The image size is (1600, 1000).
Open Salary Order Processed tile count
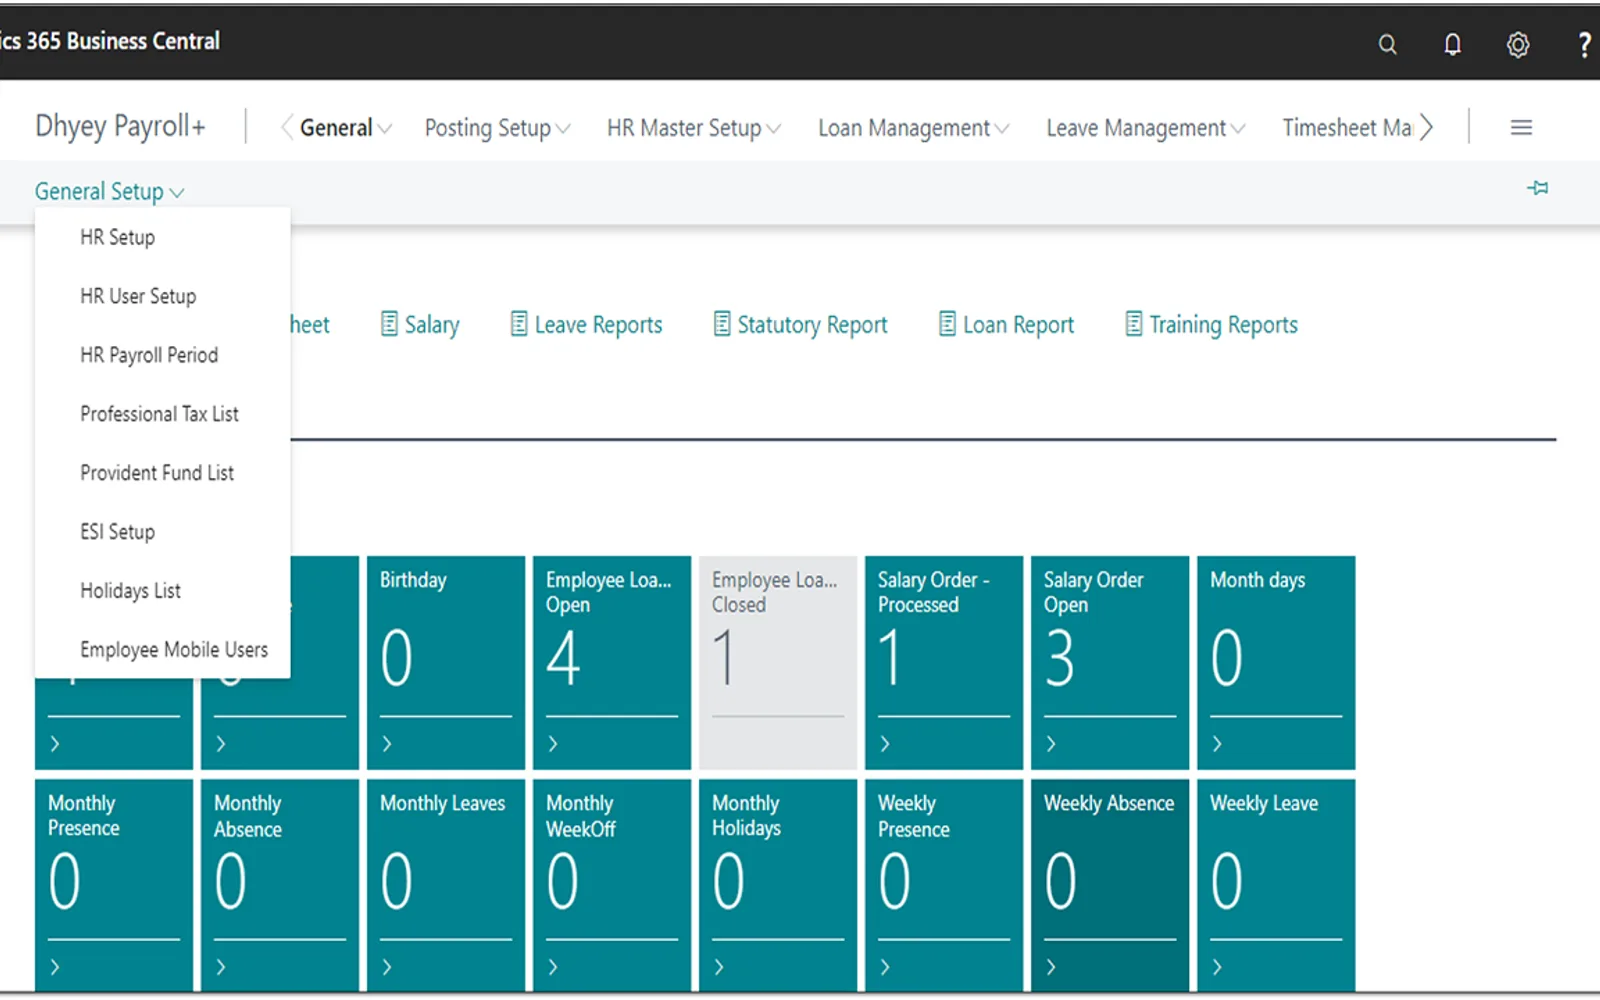coord(891,658)
